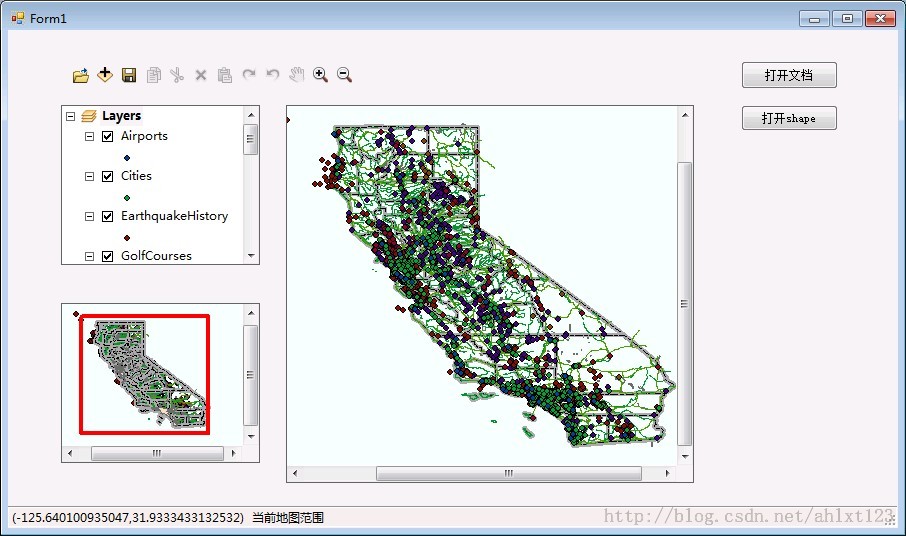Click the Form1 window icon
This screenshot has width=906, height=536.
point(18,18)
